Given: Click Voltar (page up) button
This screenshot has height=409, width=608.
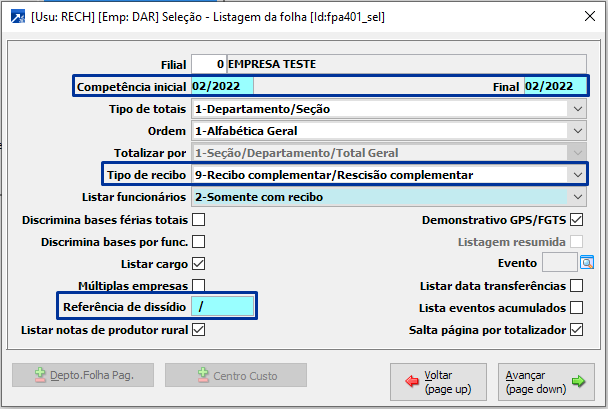Looking at the screenshot, I should (x=438, y=381).
